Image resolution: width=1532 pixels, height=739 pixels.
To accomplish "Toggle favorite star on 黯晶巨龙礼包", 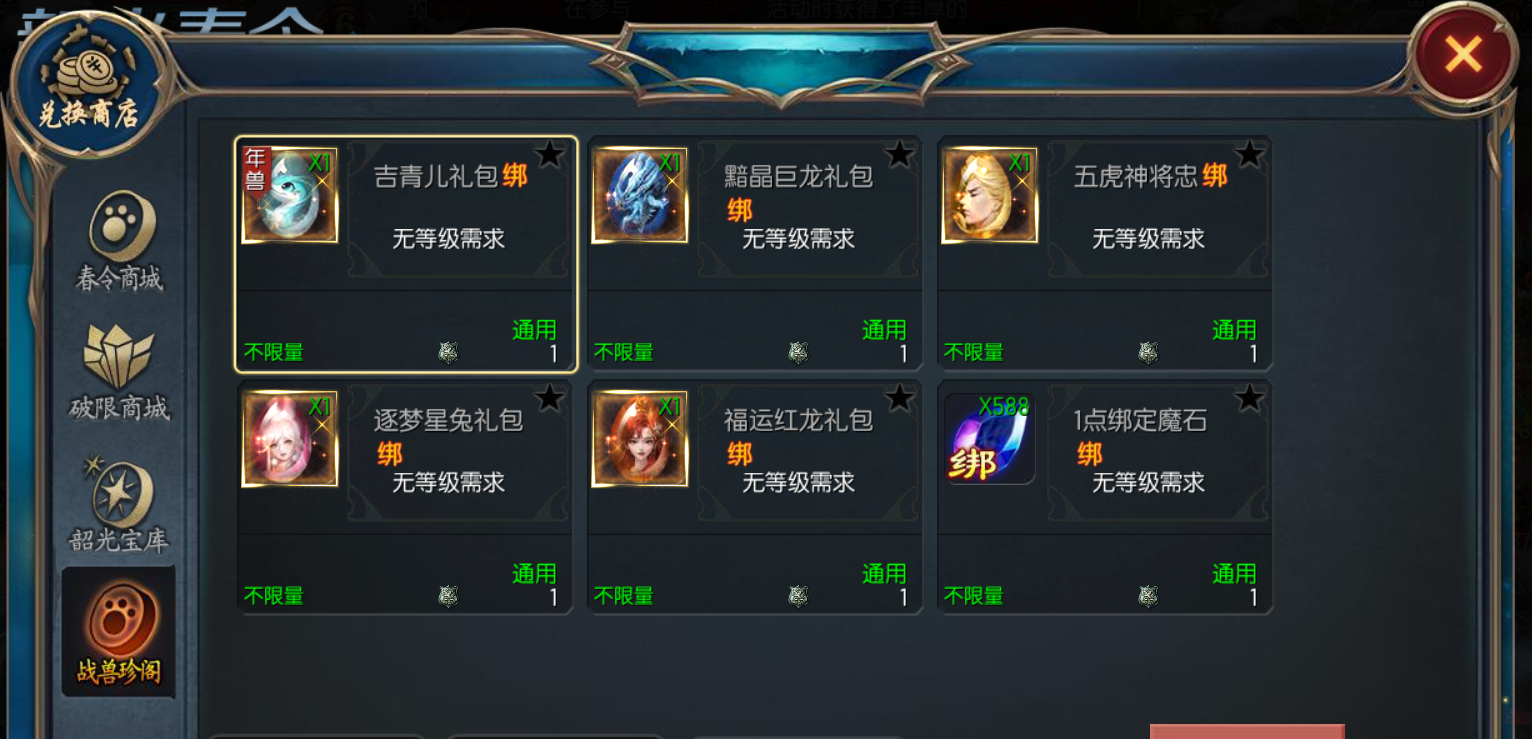I will point(899,154).
